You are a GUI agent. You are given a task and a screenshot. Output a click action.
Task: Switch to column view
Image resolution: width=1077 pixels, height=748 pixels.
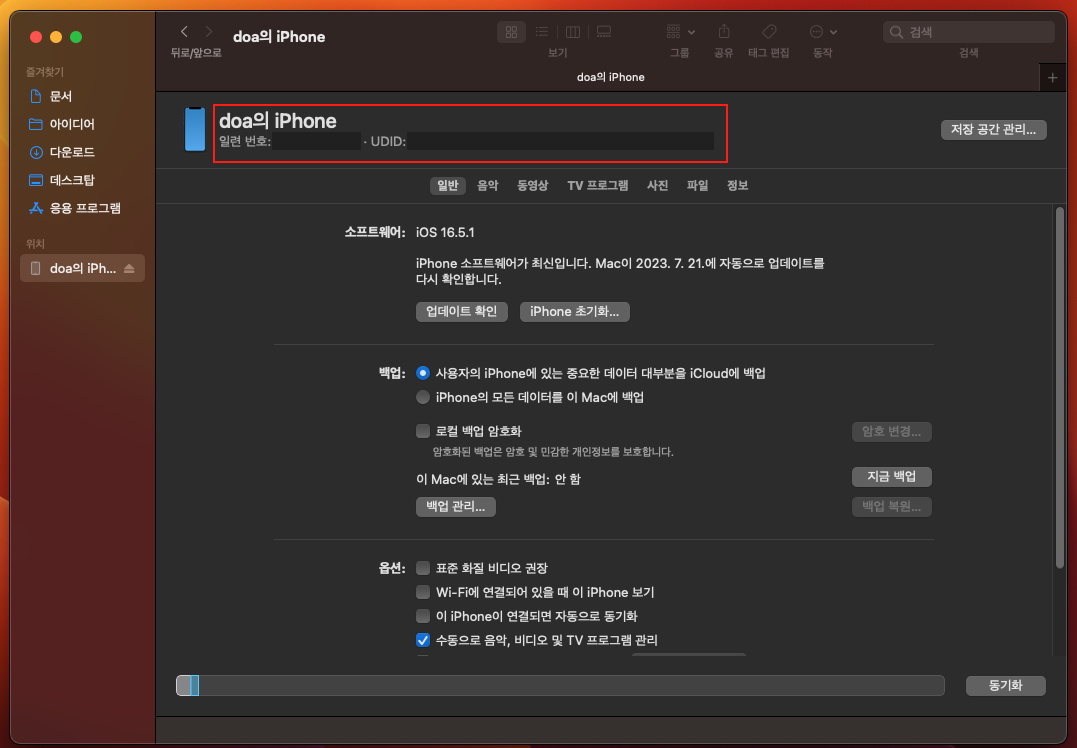pos(573,32)
